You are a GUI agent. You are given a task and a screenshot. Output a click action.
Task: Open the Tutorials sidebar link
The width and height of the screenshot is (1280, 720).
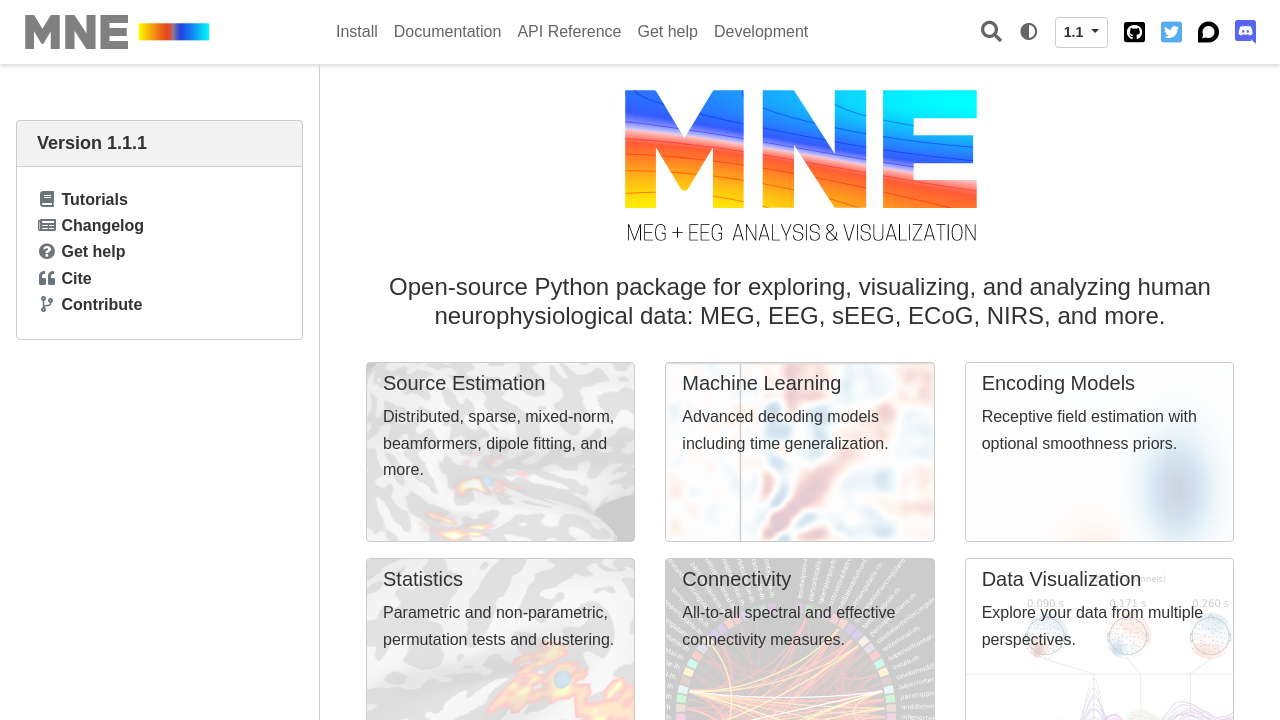click(95, 200)
